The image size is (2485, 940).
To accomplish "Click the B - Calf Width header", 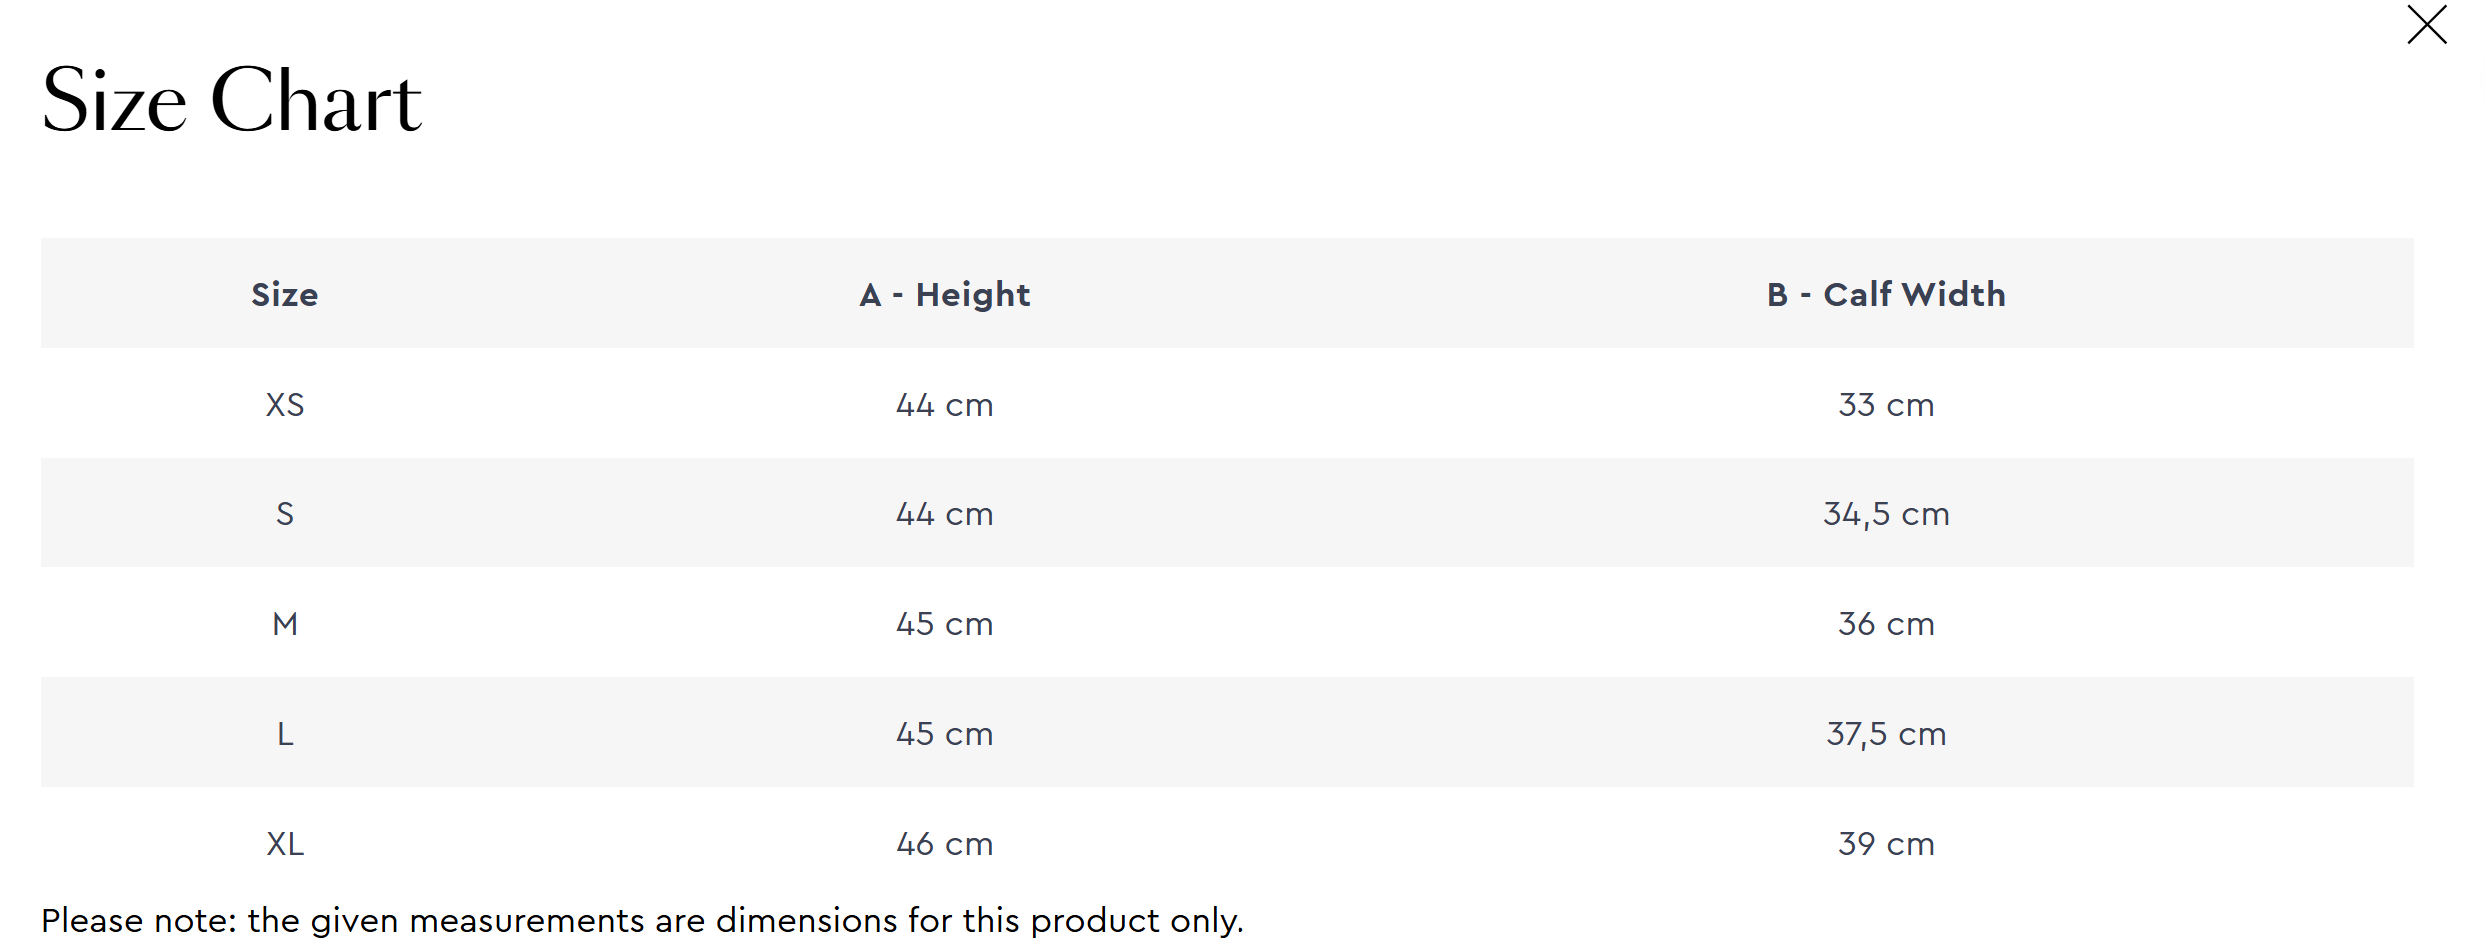I will (x=1886, y=294).
